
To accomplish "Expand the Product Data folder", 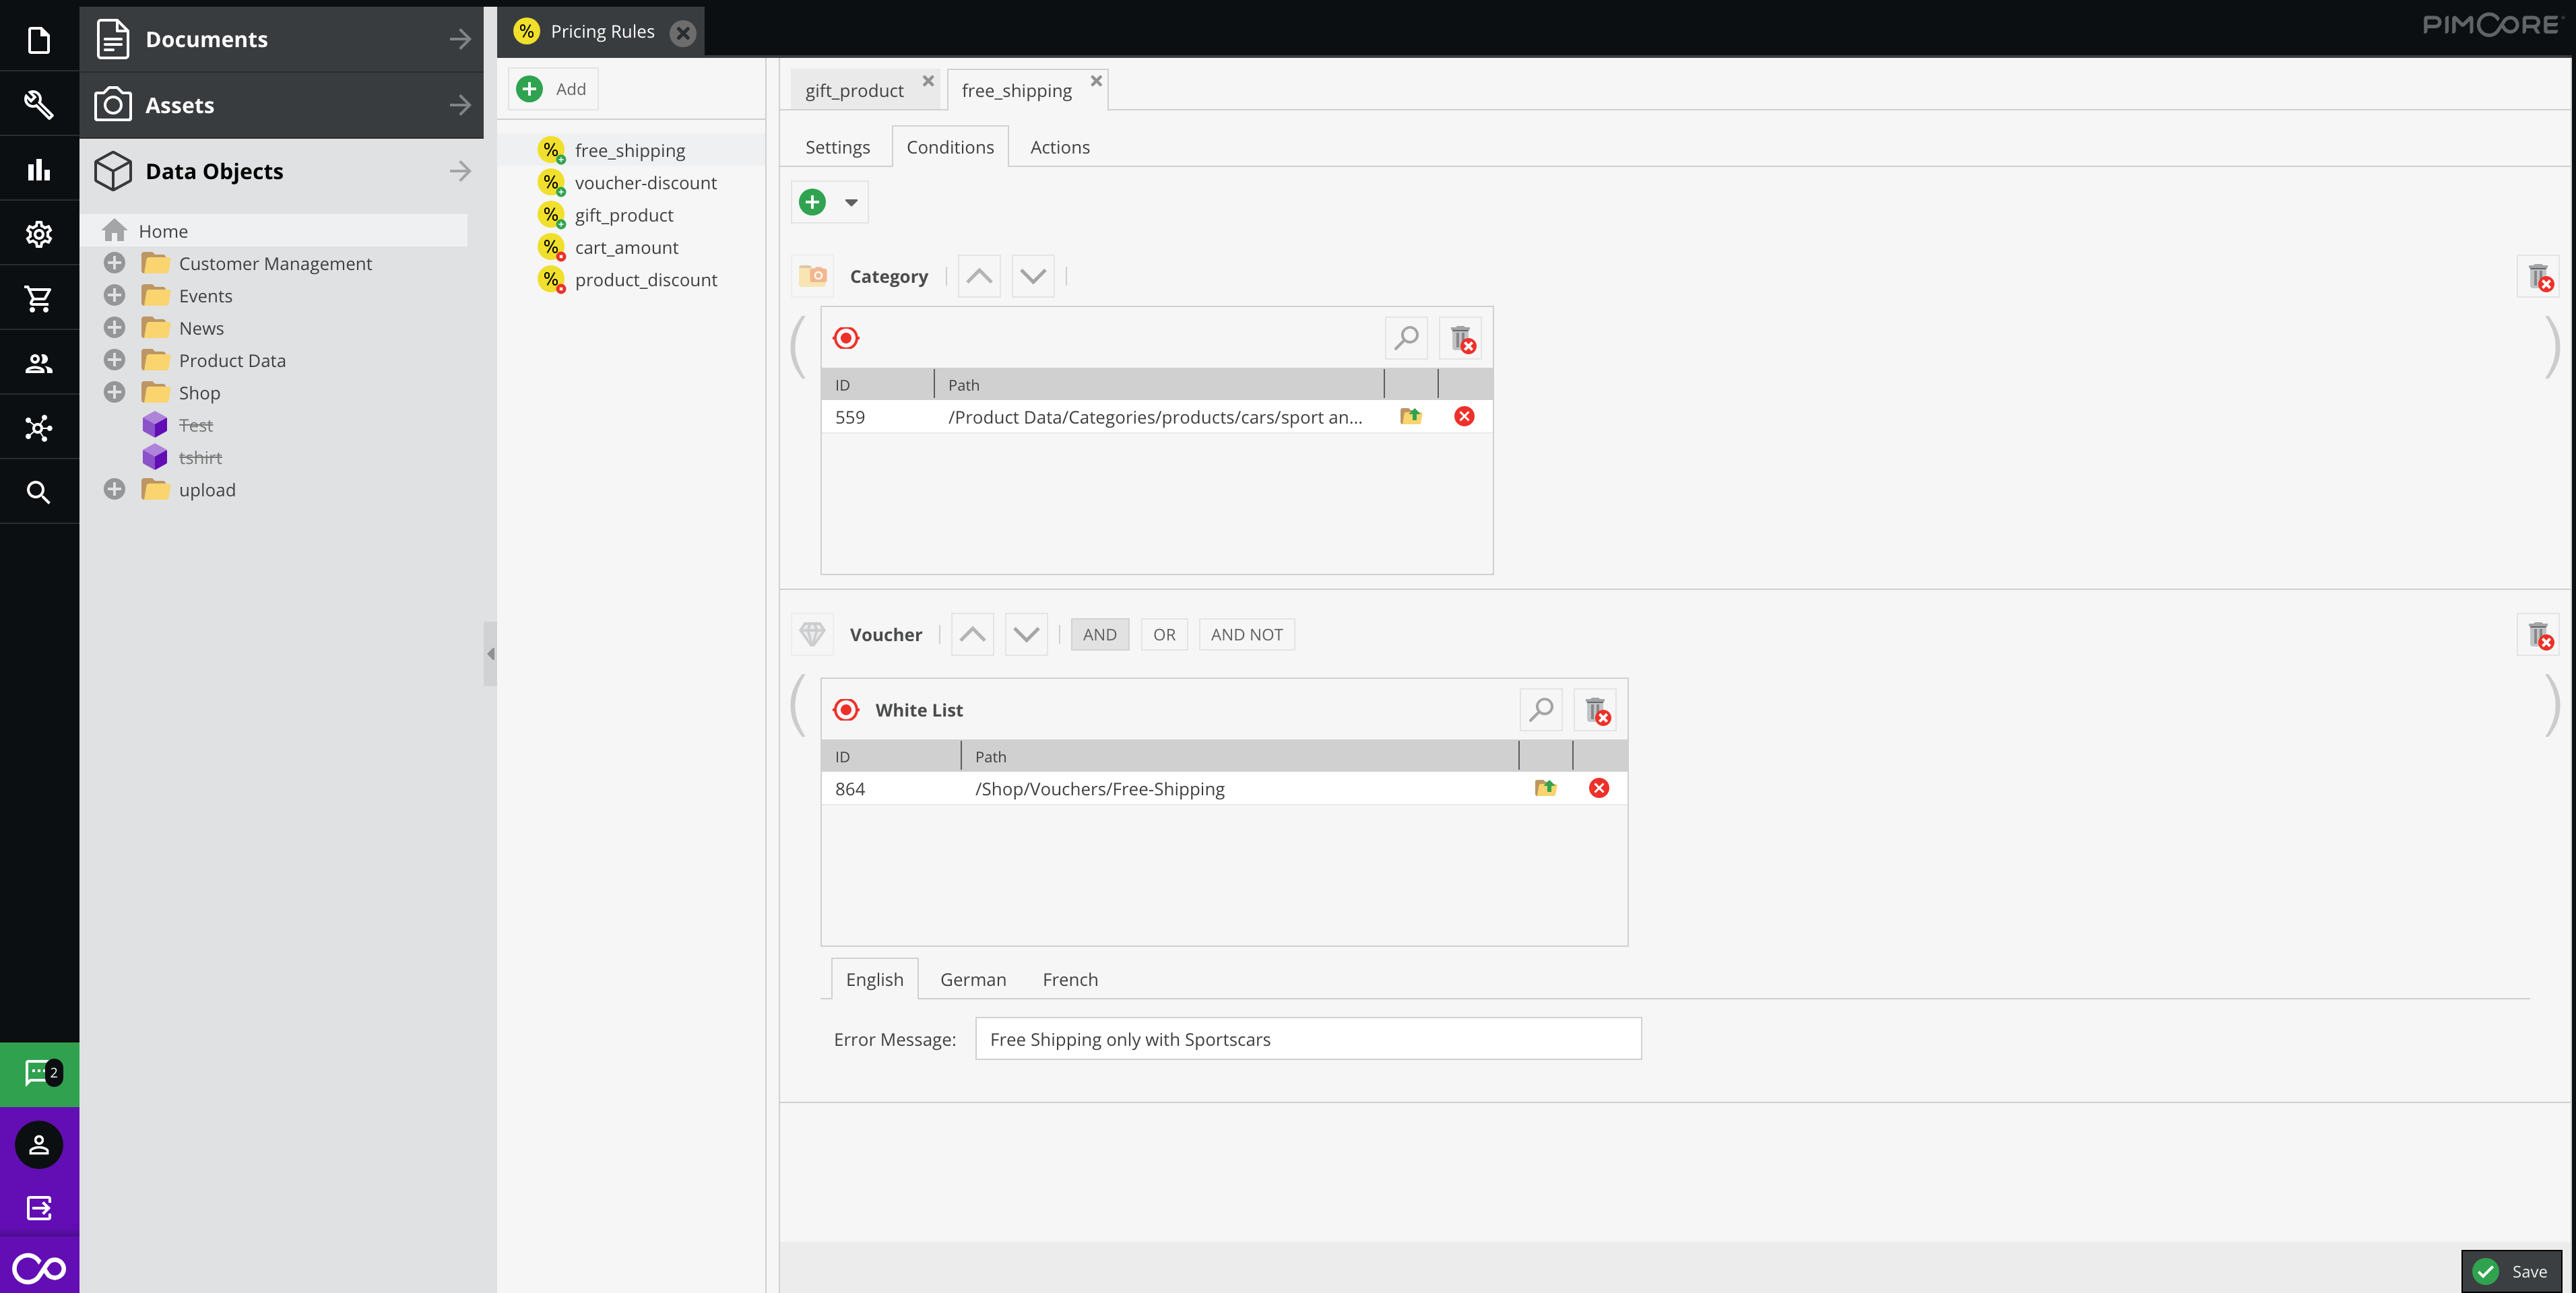I will tap(115, 360).
